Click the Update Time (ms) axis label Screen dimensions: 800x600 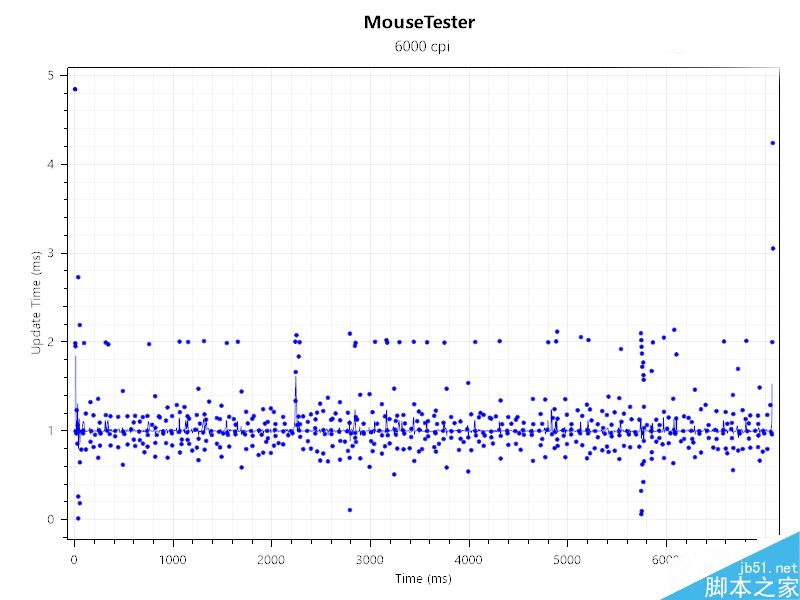[36, 303]
